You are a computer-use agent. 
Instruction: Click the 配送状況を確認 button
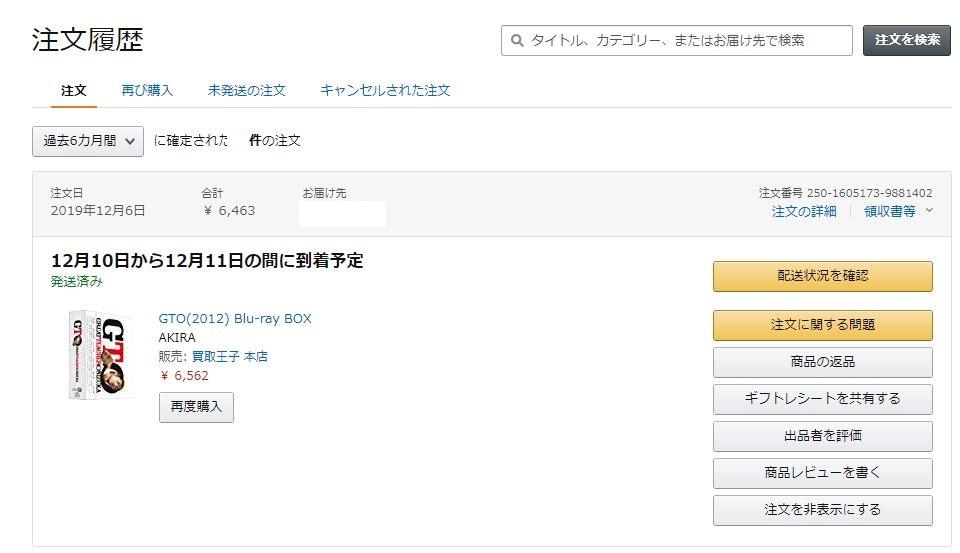click(822, 276)
